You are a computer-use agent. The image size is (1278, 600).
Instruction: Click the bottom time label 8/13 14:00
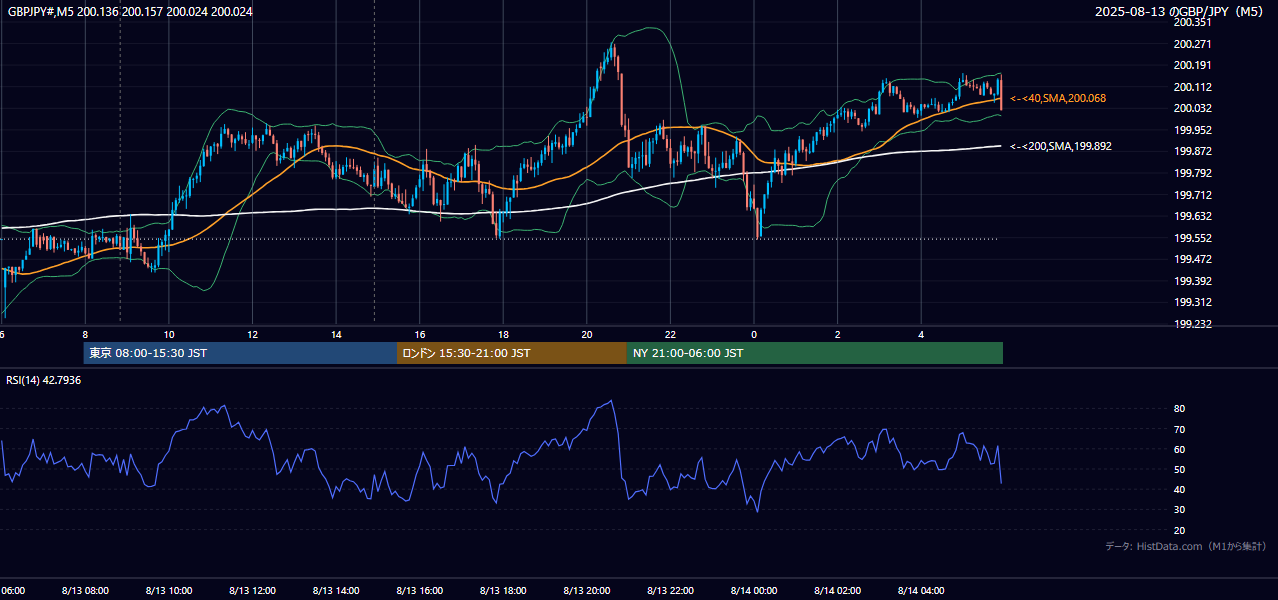pyautogui.click(x=336, y=591)
